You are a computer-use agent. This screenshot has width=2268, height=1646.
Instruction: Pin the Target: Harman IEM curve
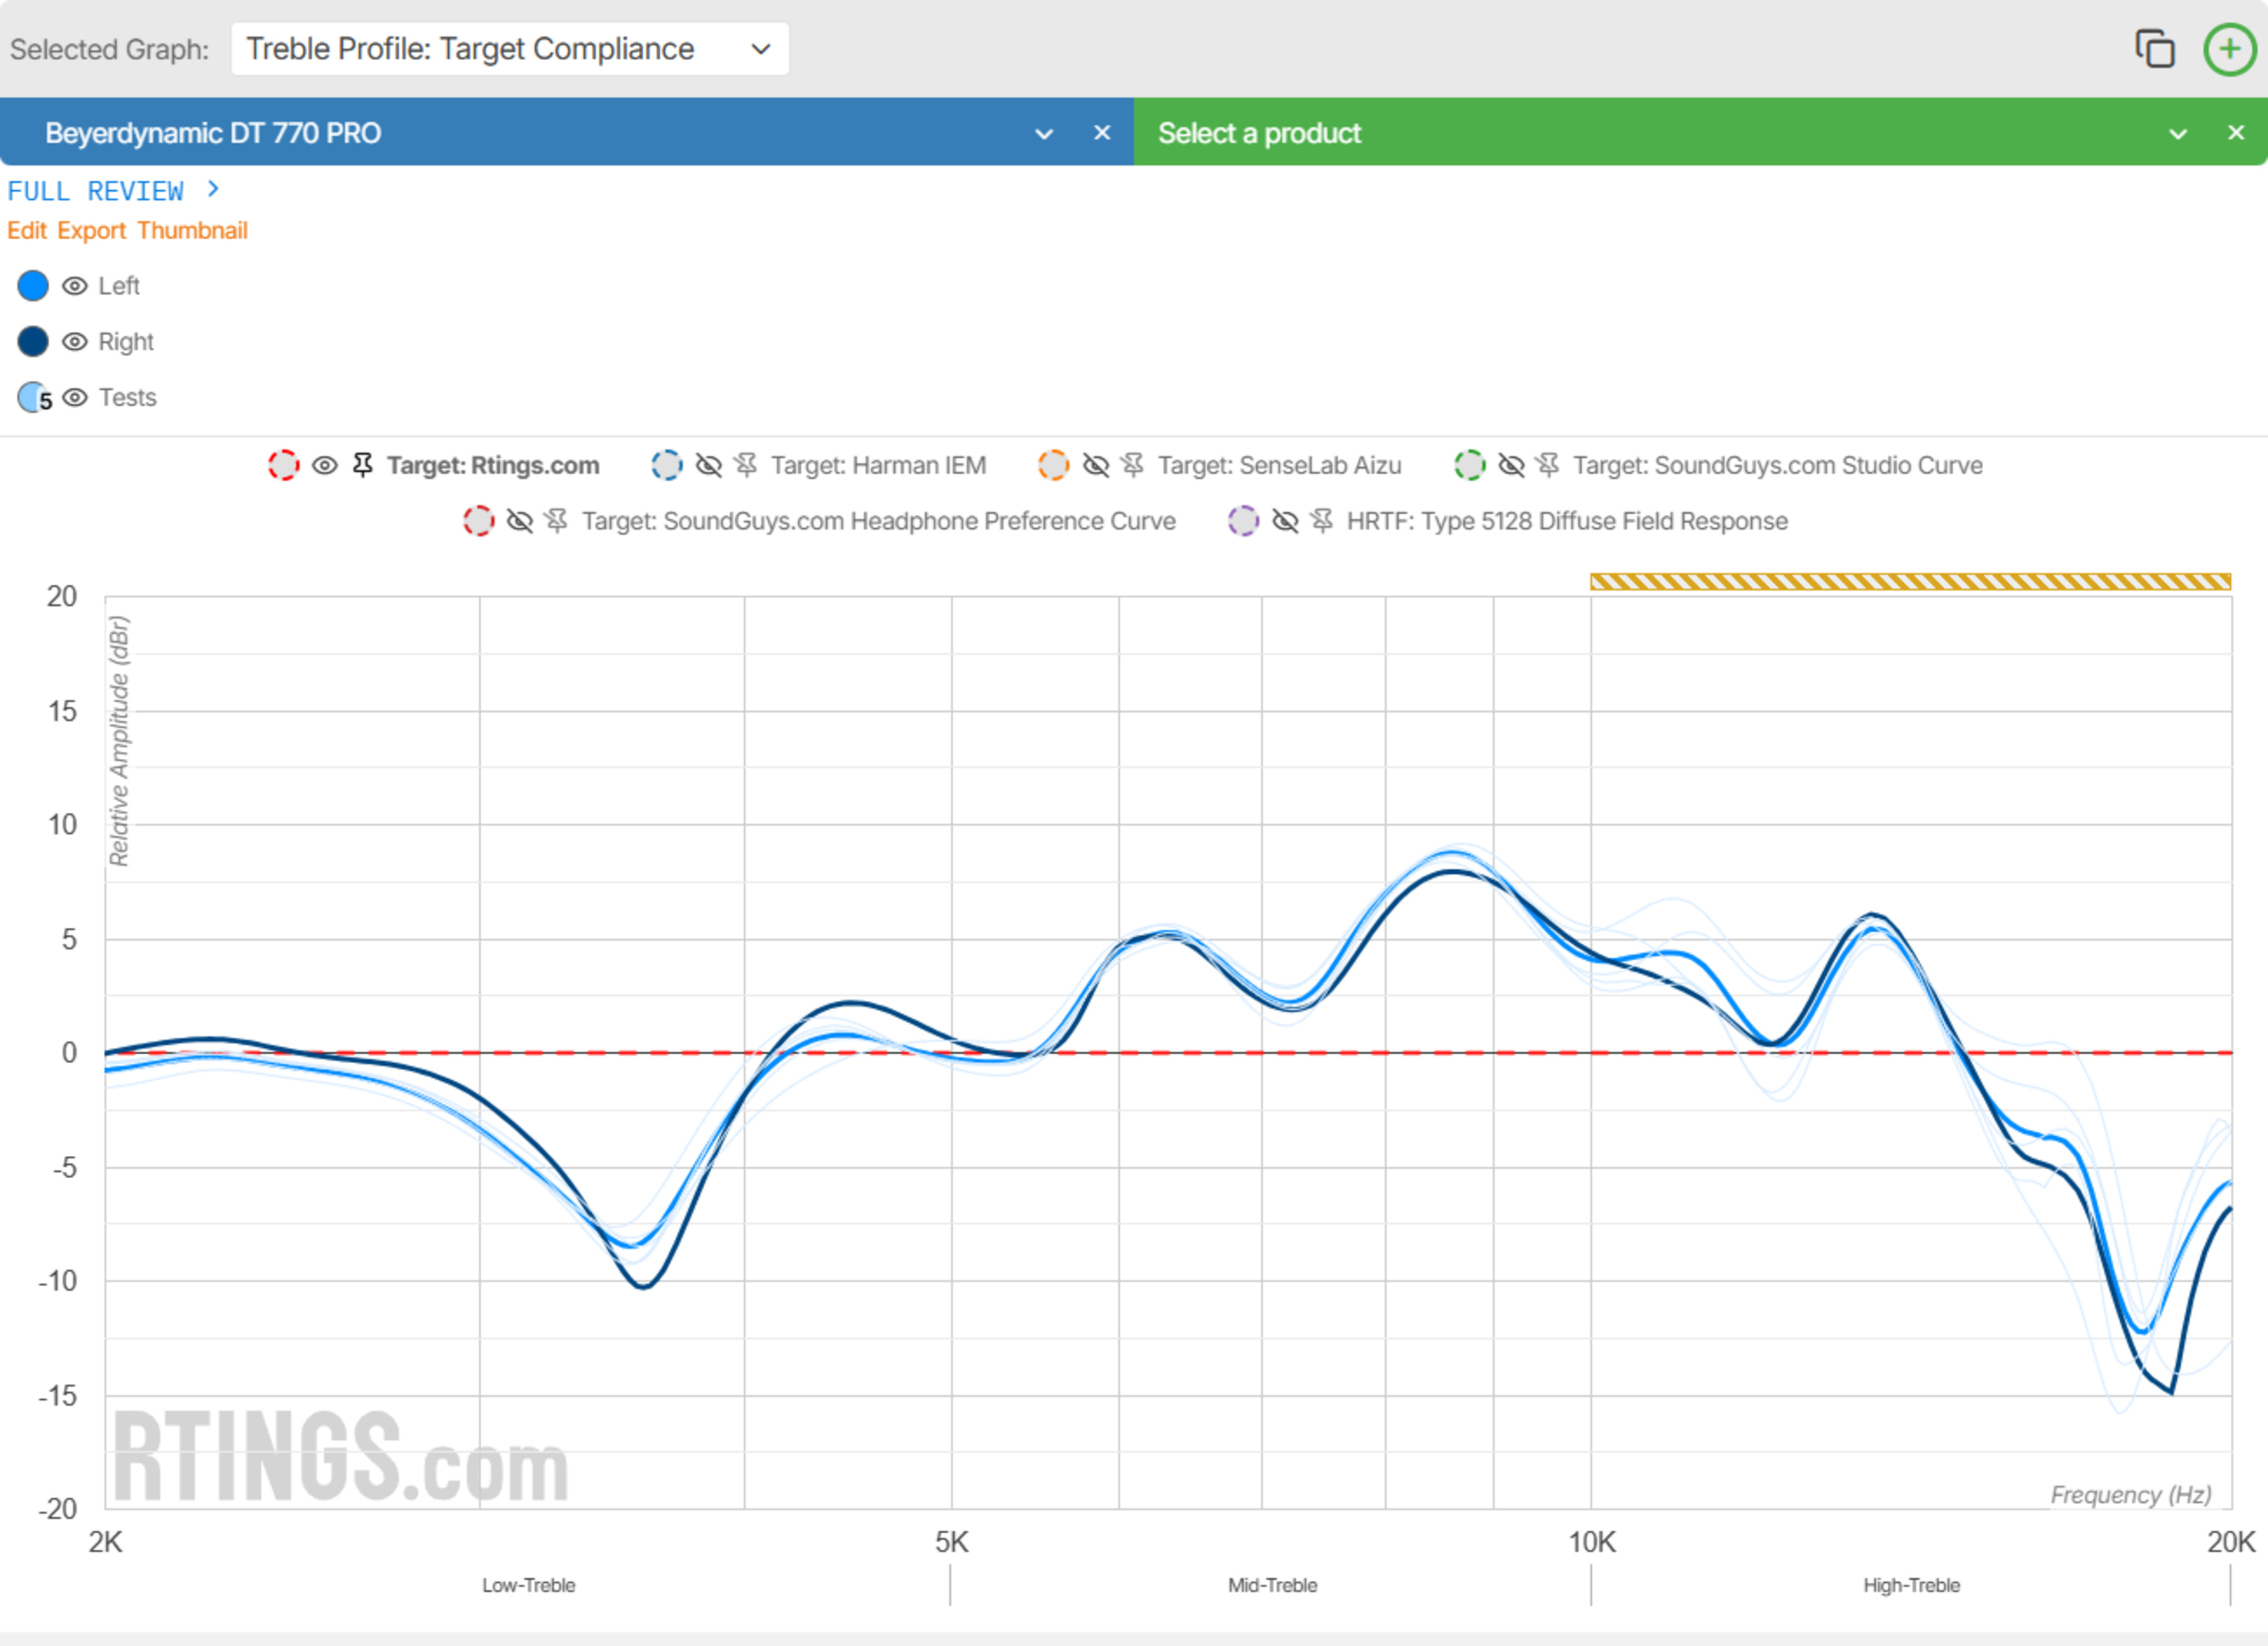pyautogui.click(x=746, y=465)
